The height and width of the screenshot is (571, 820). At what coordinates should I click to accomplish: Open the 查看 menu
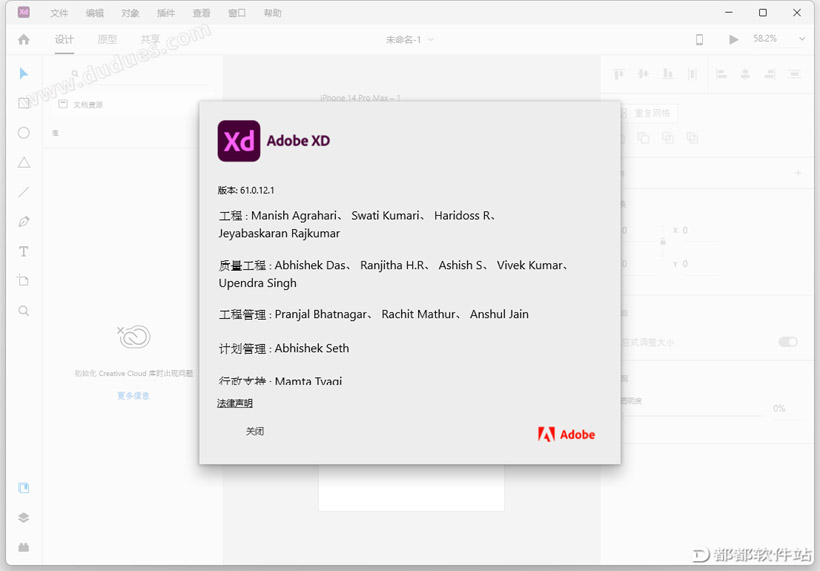201,13
